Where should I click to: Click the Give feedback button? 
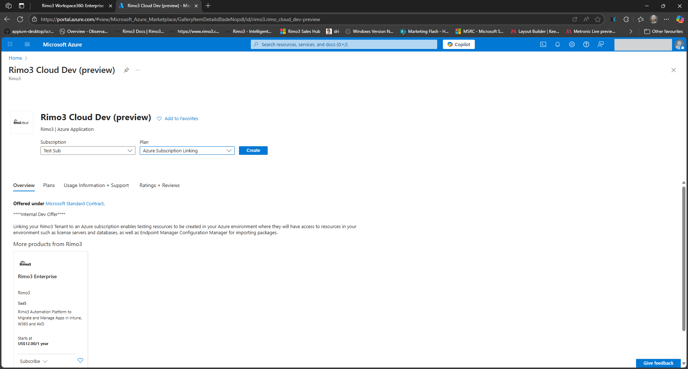[658, 363]
